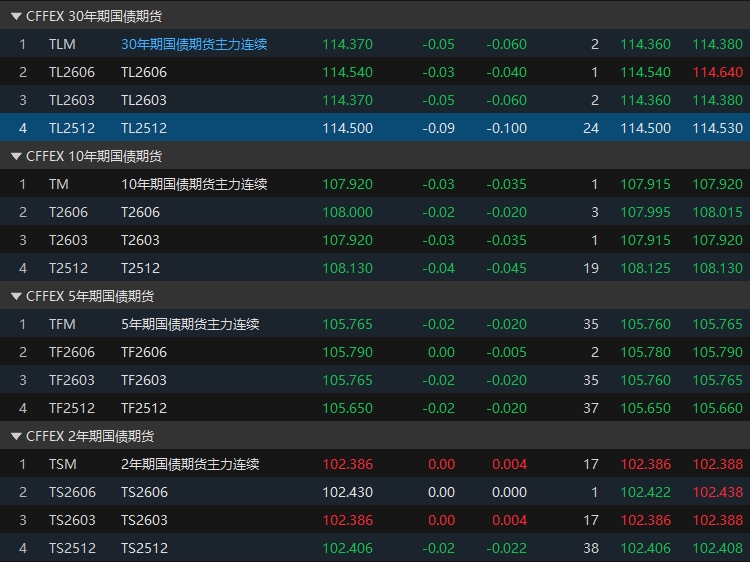Select the TSM code cell

(63, 464)
